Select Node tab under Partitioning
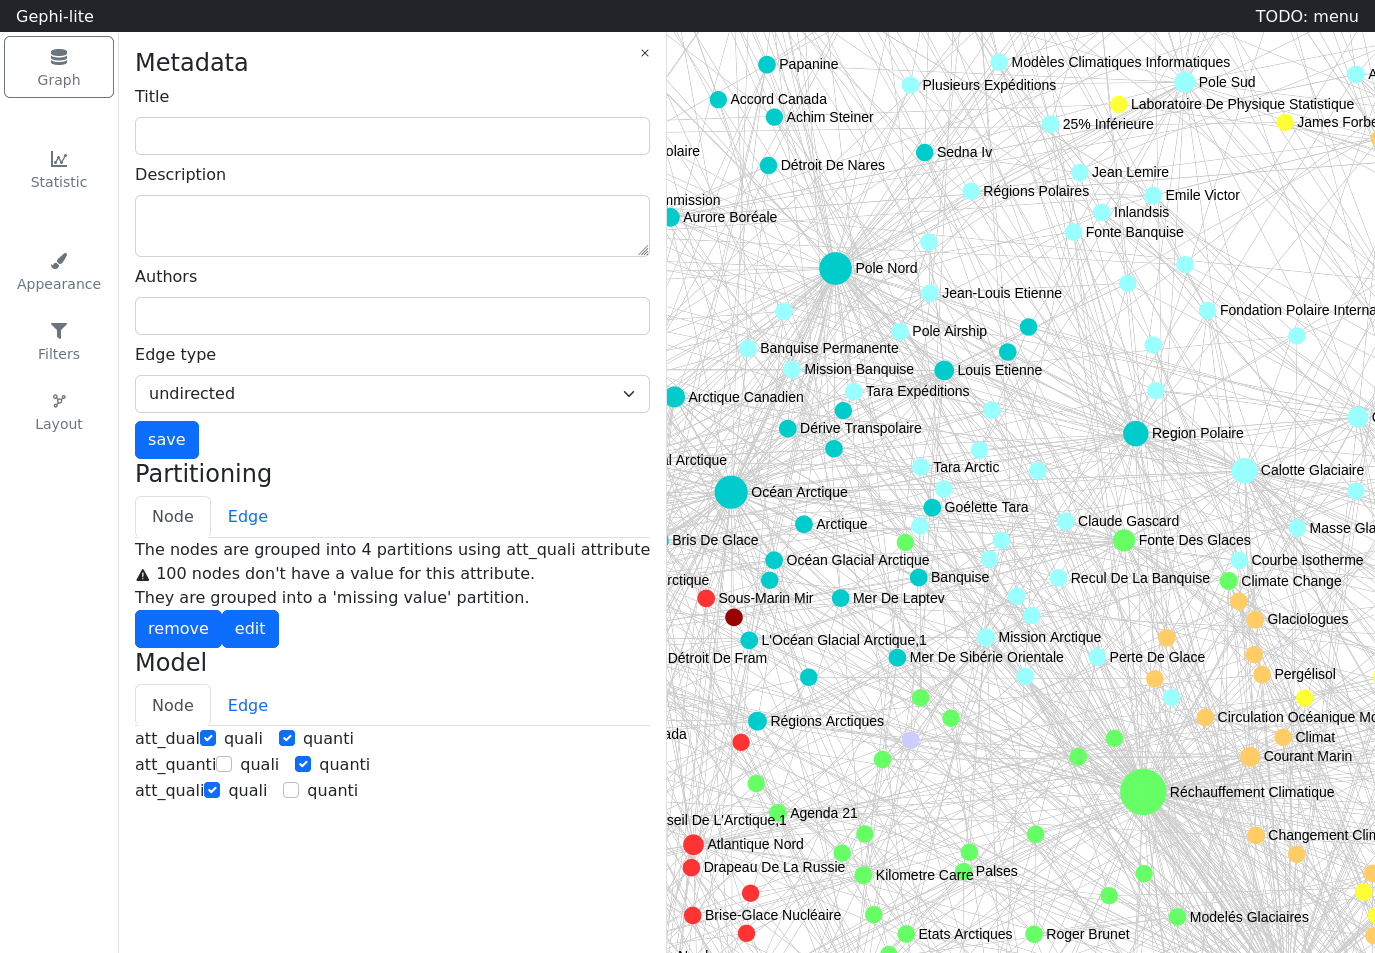1375x953 pixels. tap(173, 517)
